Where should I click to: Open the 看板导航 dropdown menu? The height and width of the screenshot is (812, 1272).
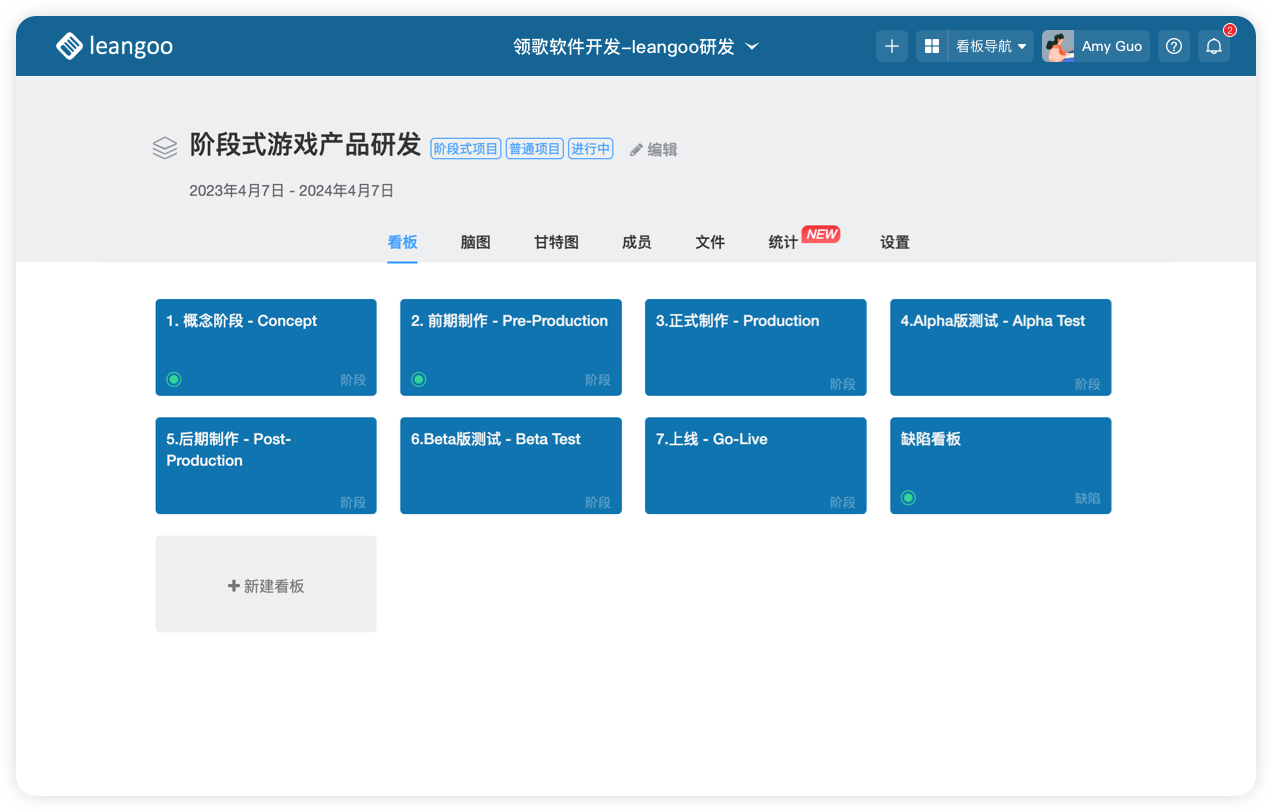(991, 46)
